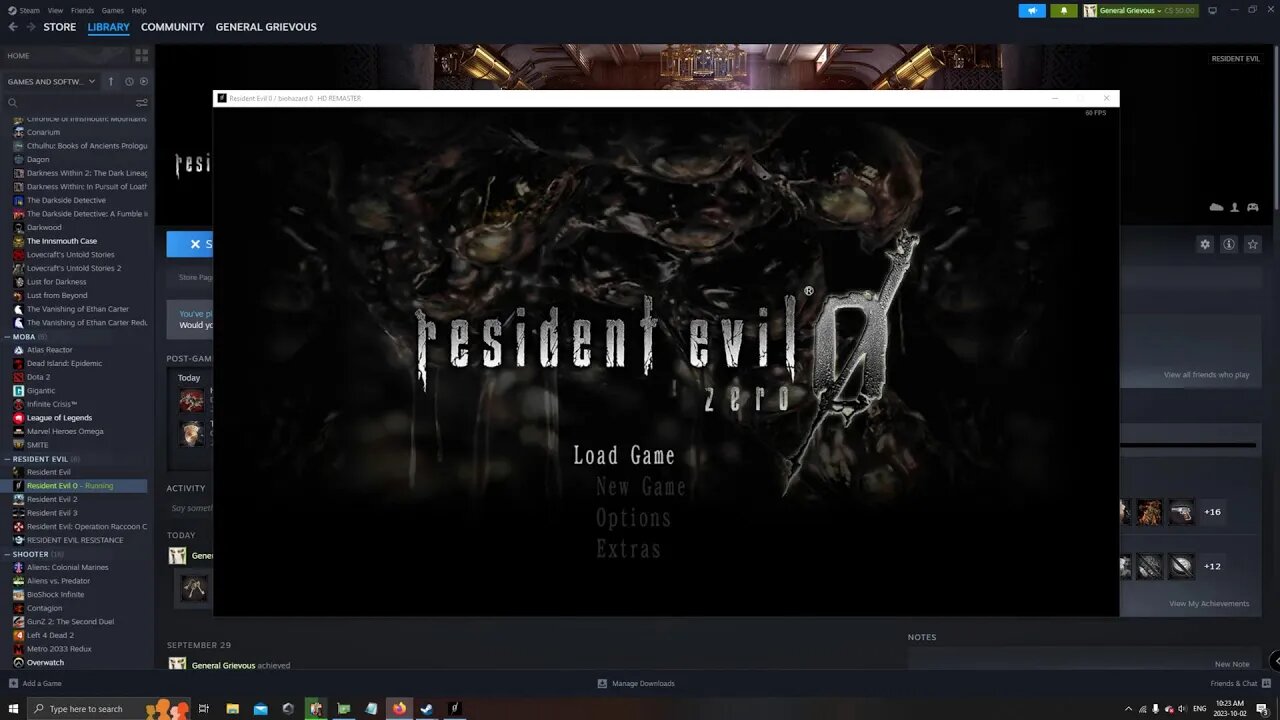Viewport: 1280px width, 720px height.
Task: Open the Games menu
Action: tap(113, 10)
